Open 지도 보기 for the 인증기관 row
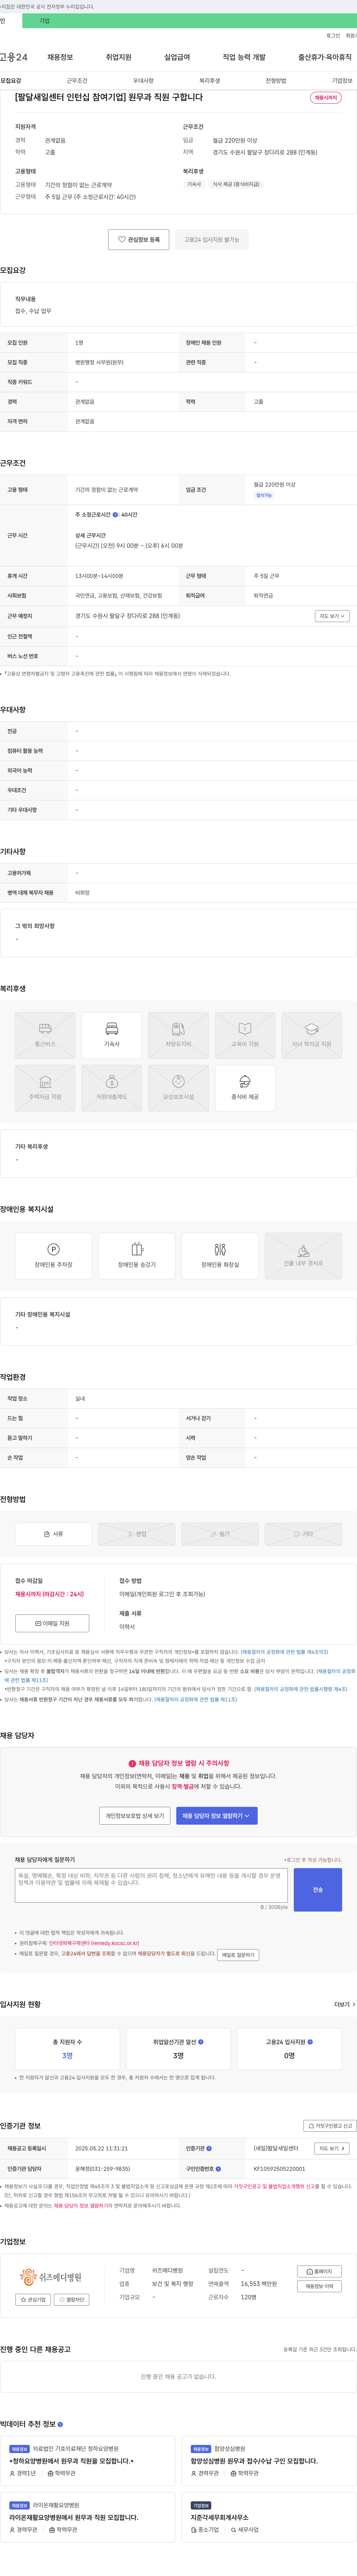 pos(332,2148)
